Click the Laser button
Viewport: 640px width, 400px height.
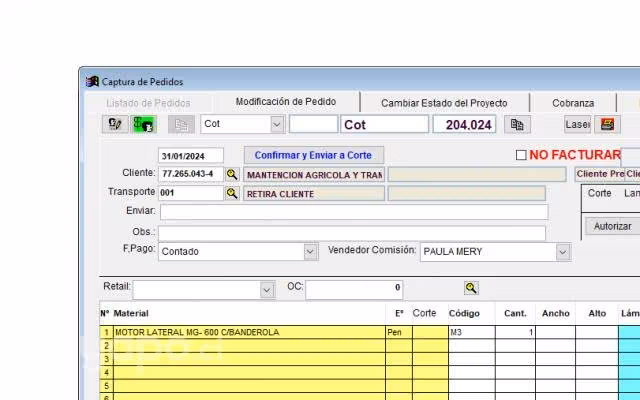[x=577, y=124]
